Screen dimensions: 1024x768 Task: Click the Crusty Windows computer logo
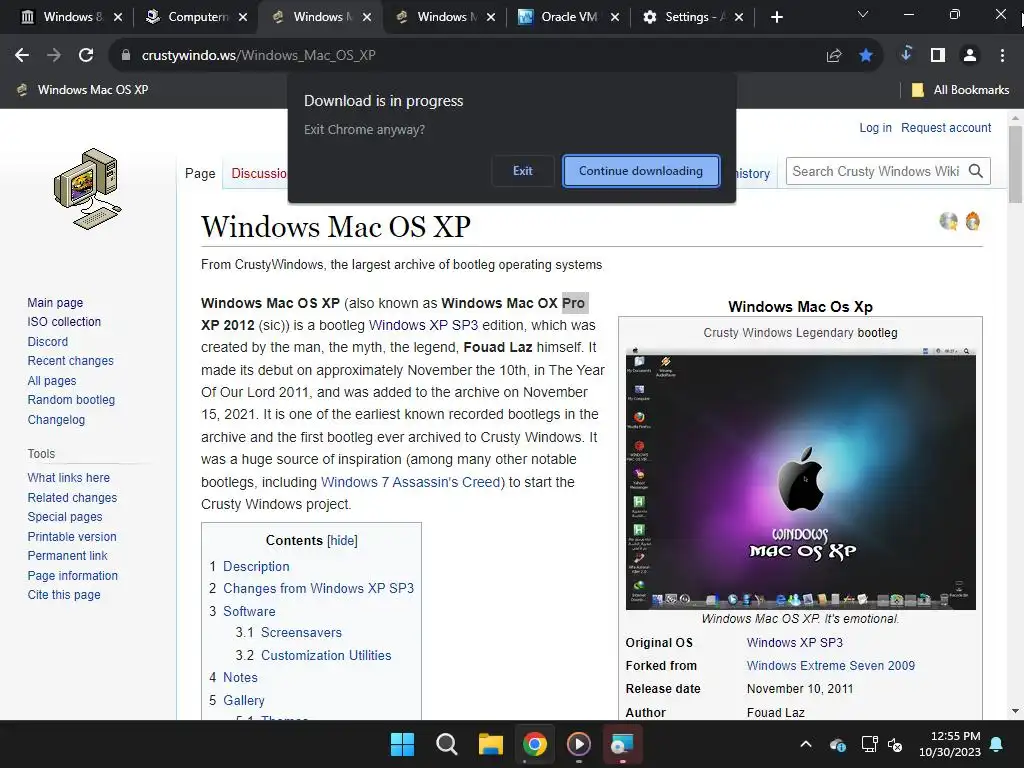[88, 189]
